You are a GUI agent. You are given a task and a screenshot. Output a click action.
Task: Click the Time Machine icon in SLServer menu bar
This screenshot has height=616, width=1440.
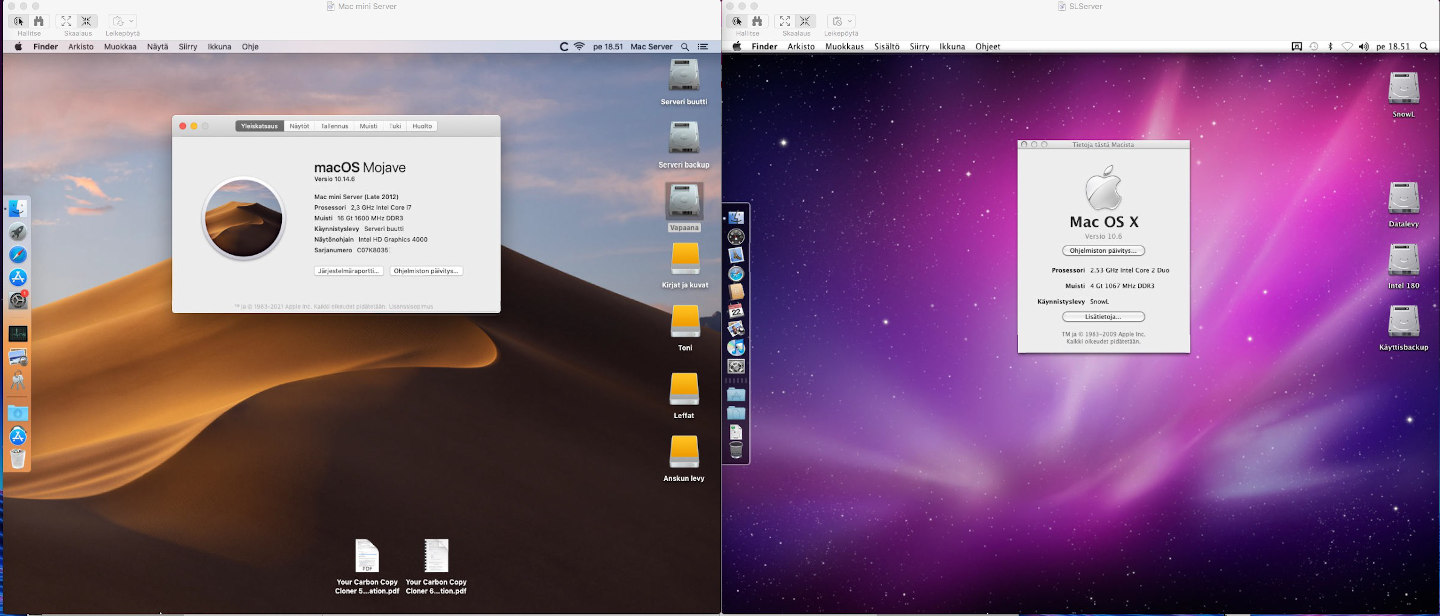tap(1313, 46)
